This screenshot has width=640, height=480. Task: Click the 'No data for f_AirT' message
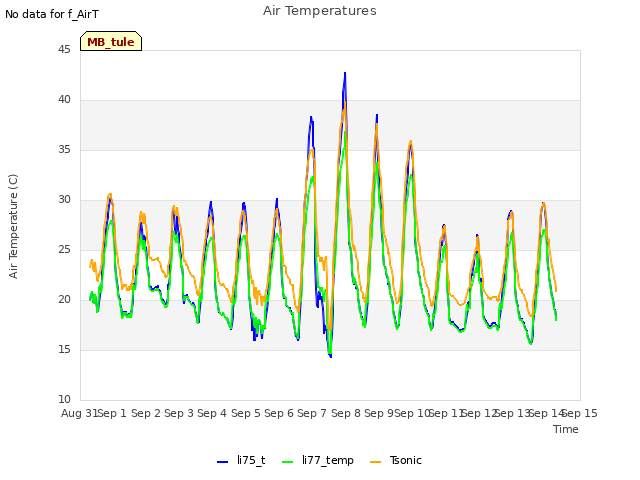[x=52, y=14]
